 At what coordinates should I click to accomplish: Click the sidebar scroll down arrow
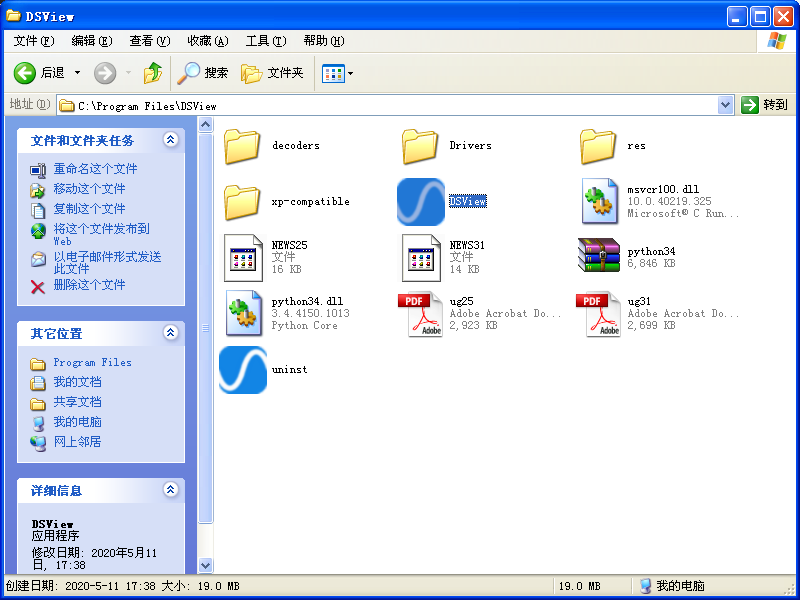(x=205, y=565)
